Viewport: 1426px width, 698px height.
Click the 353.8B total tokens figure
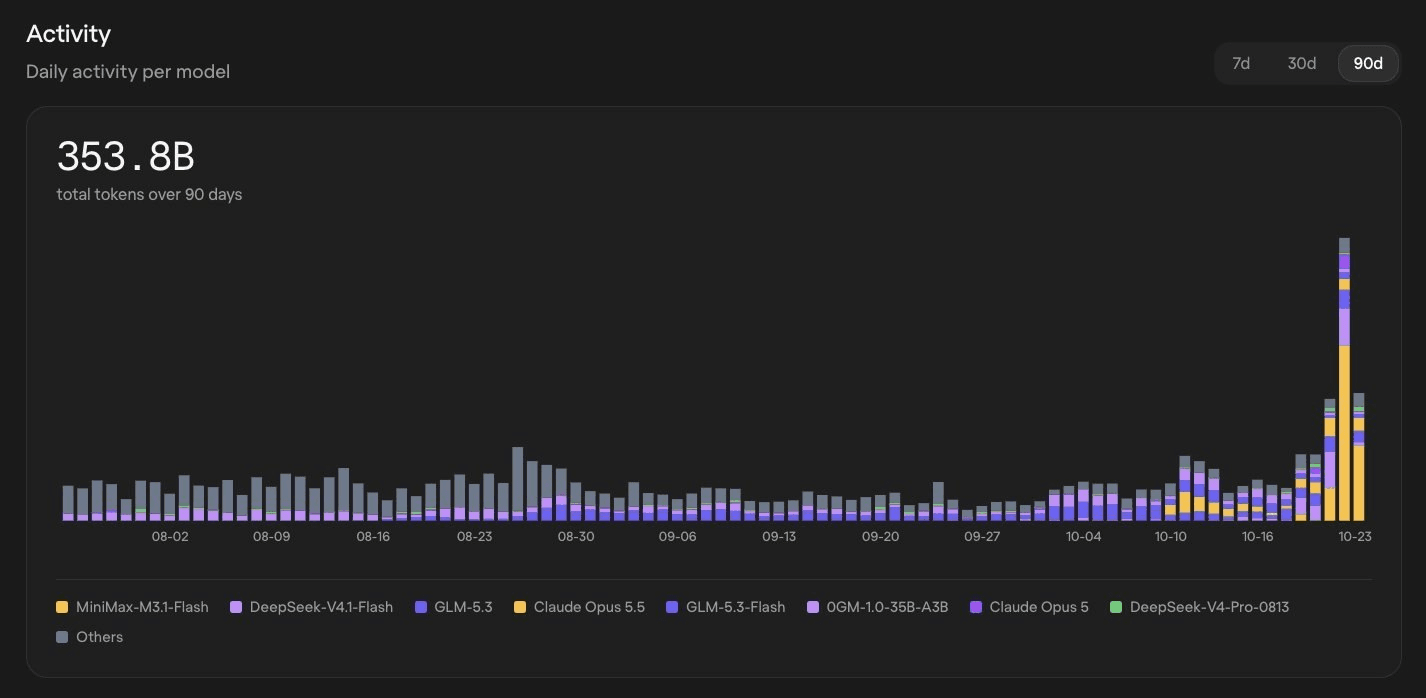125,157
